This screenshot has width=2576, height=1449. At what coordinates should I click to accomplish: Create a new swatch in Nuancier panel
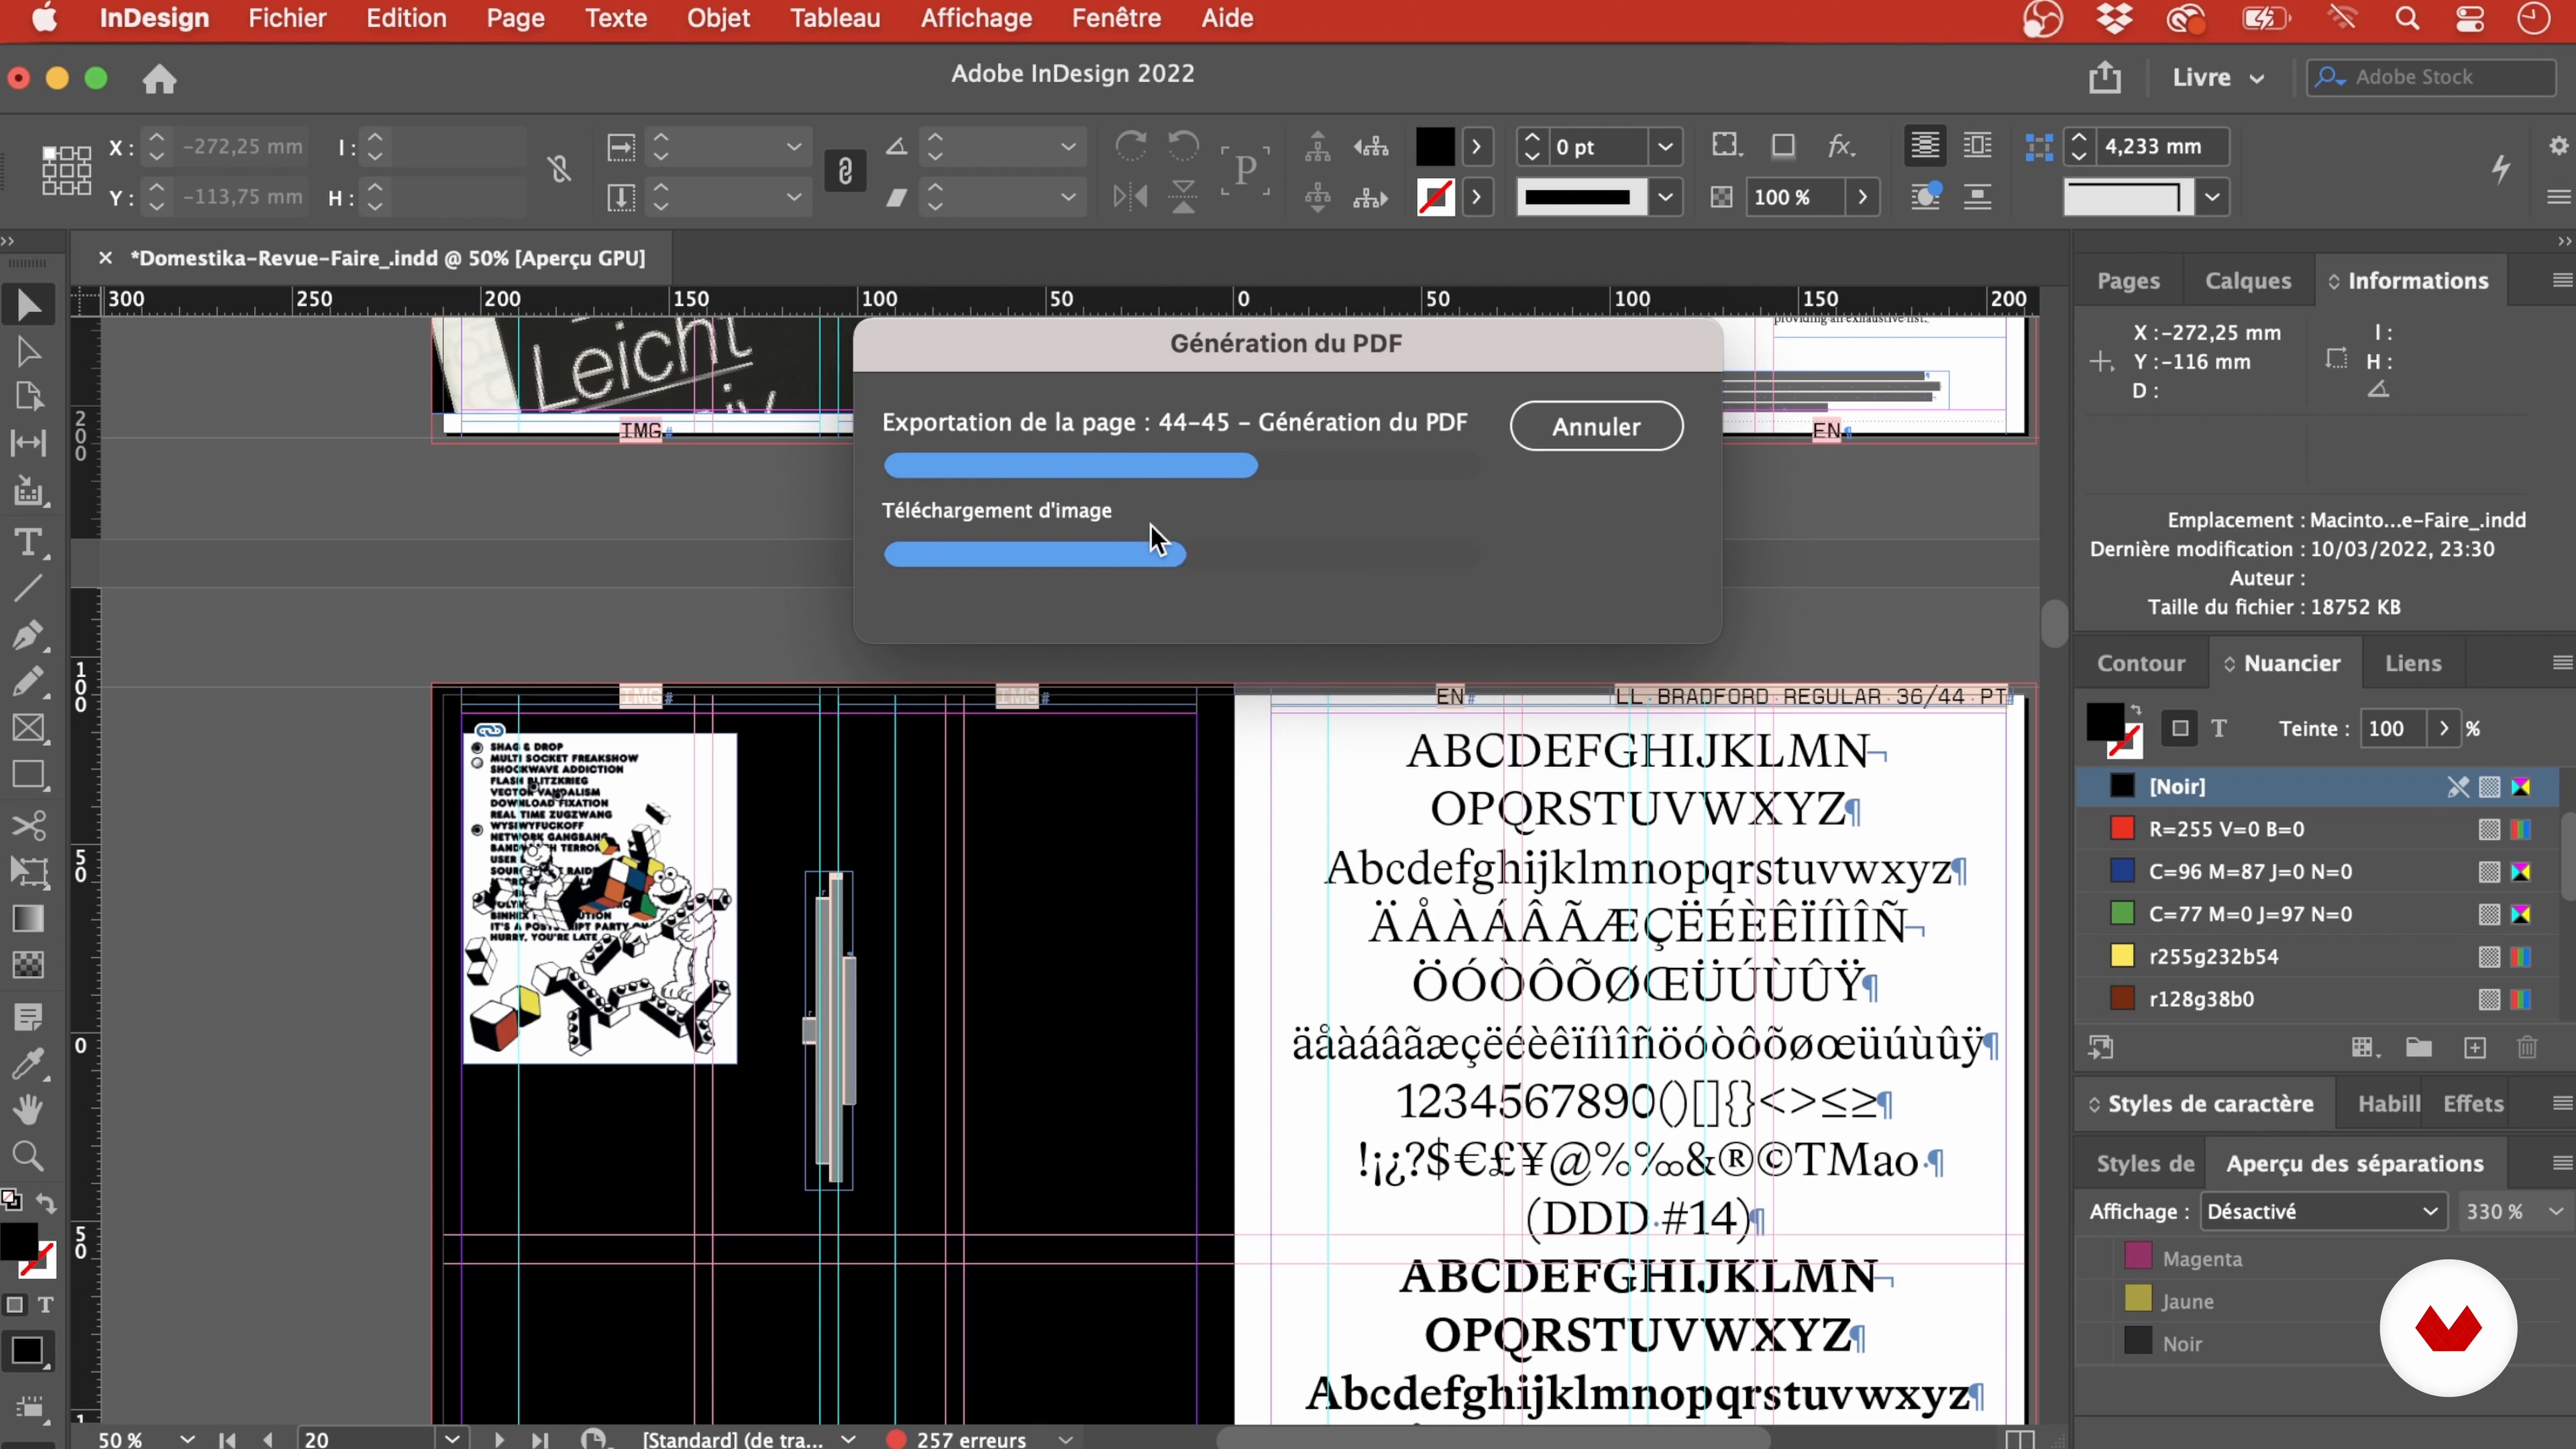(2475, 1048)
